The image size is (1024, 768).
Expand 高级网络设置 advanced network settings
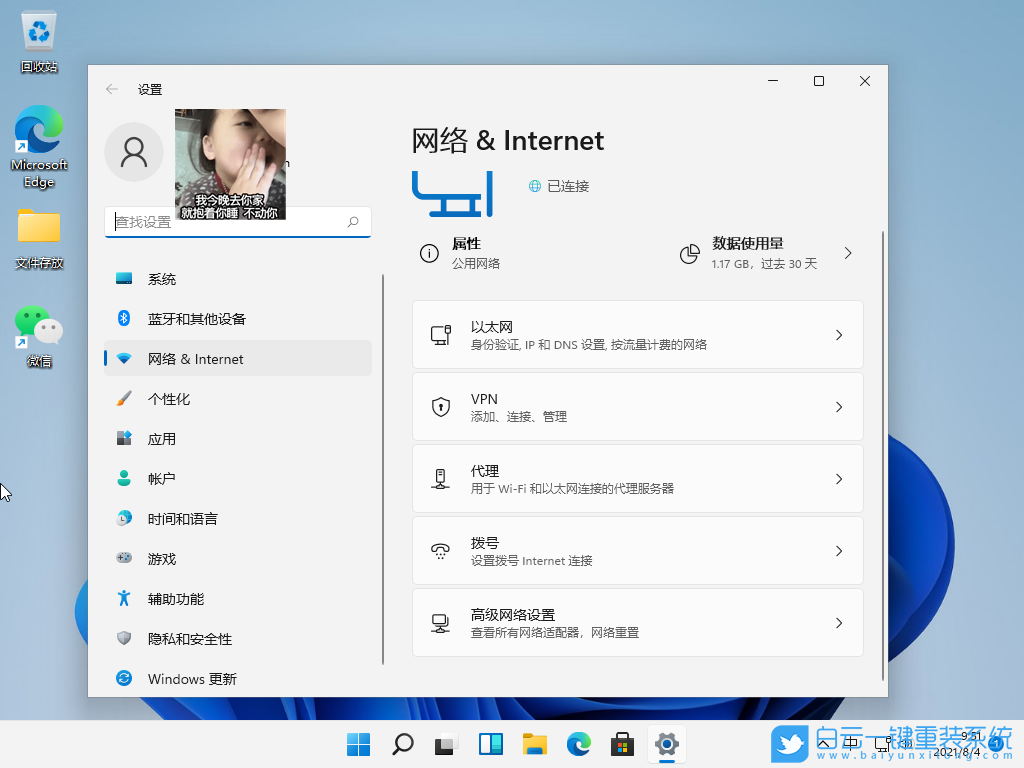click(839, 622)
